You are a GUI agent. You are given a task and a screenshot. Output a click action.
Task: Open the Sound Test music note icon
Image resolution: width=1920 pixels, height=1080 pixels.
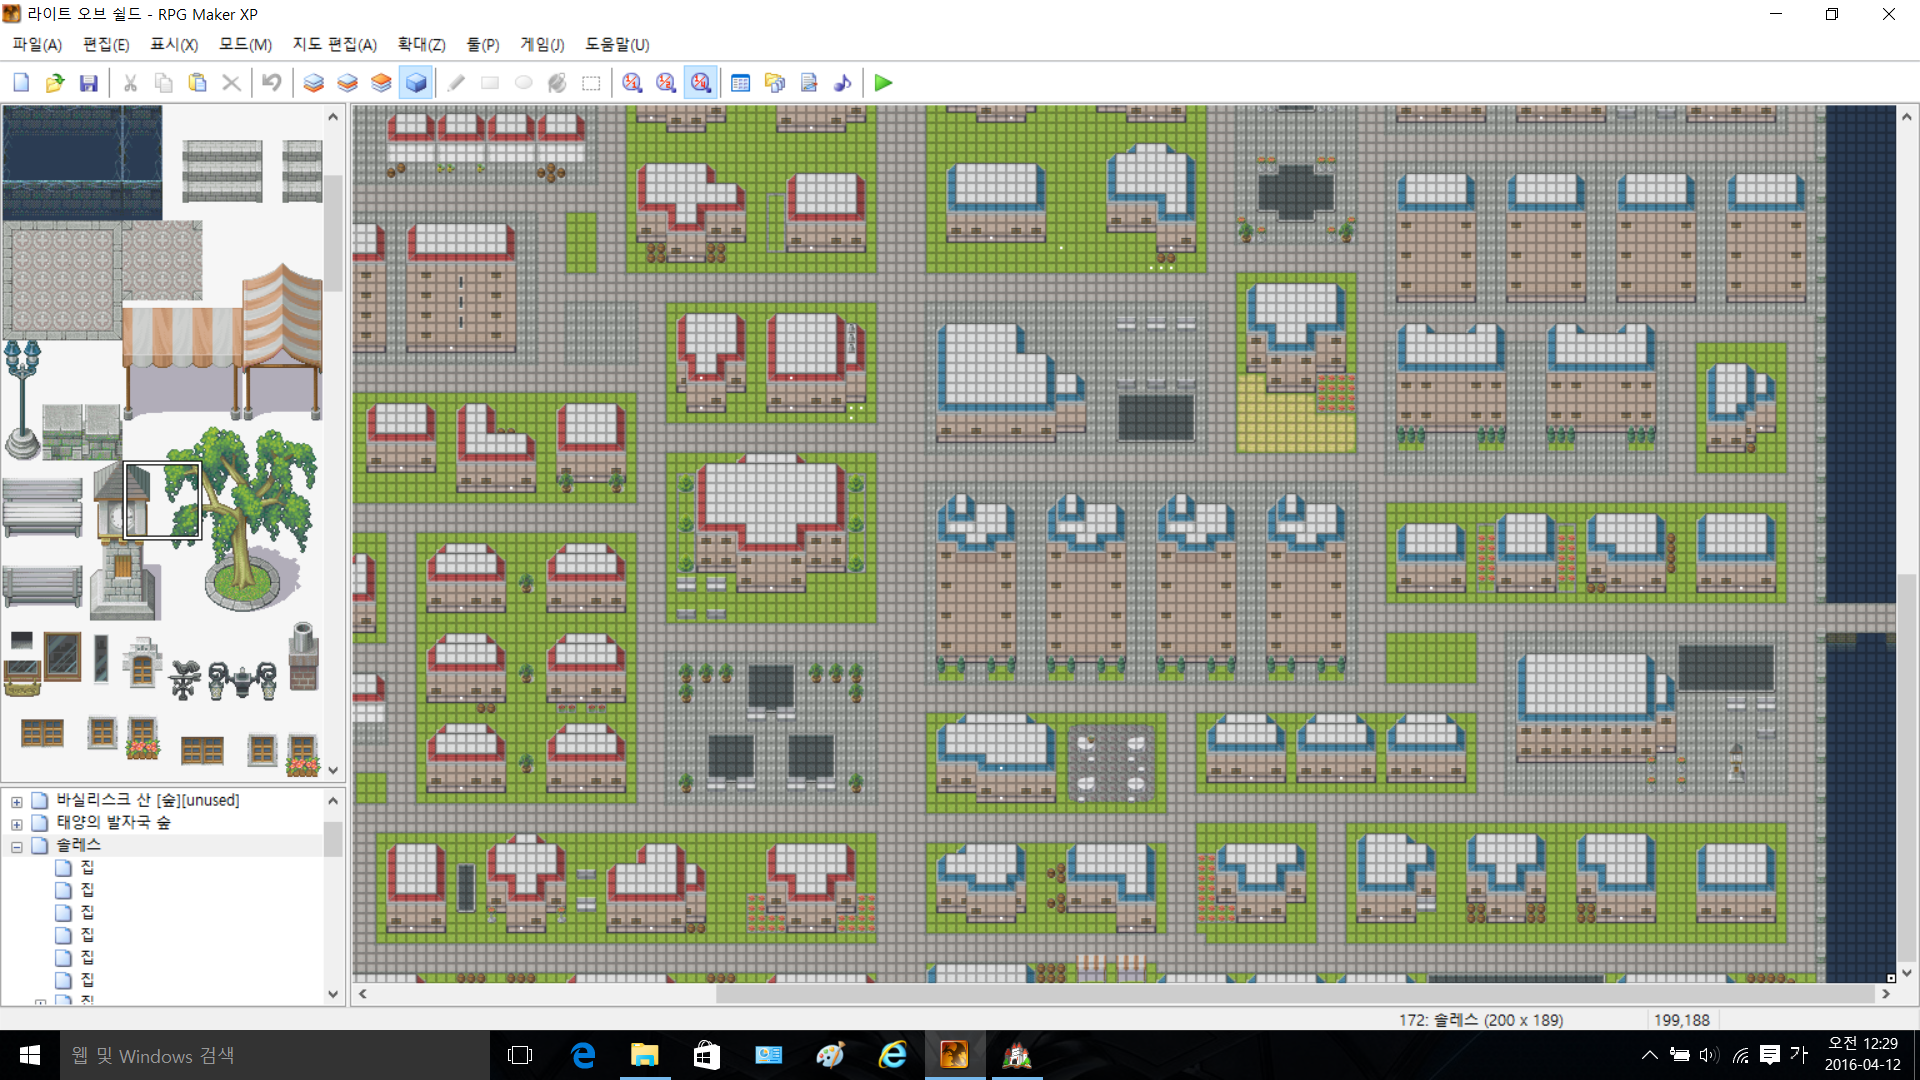pos(843,83)
